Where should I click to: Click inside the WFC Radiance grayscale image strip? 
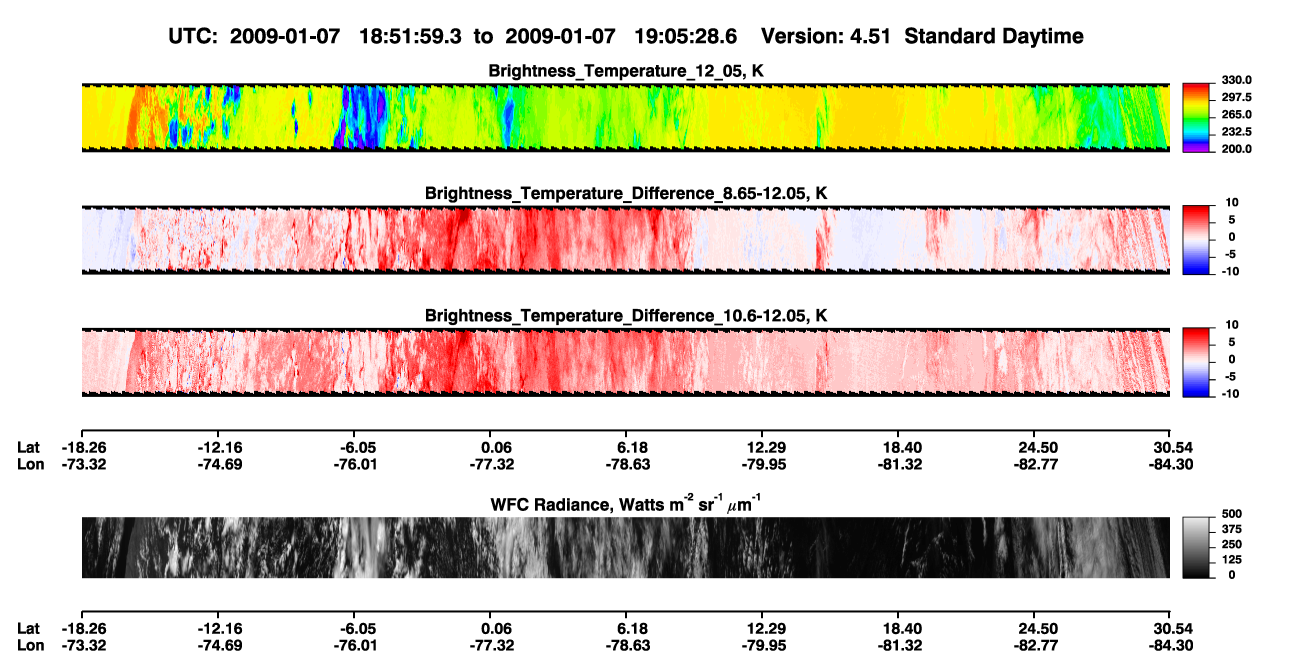(625, 547)
